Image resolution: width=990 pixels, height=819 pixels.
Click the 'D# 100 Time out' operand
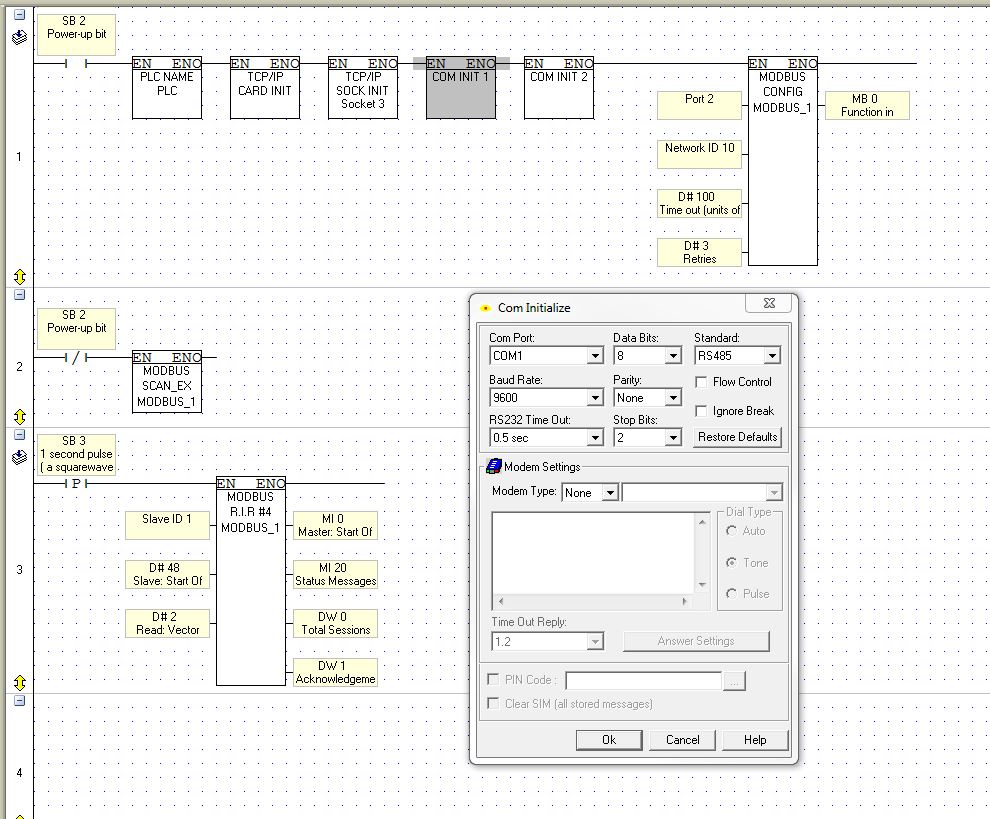point(699,203)
